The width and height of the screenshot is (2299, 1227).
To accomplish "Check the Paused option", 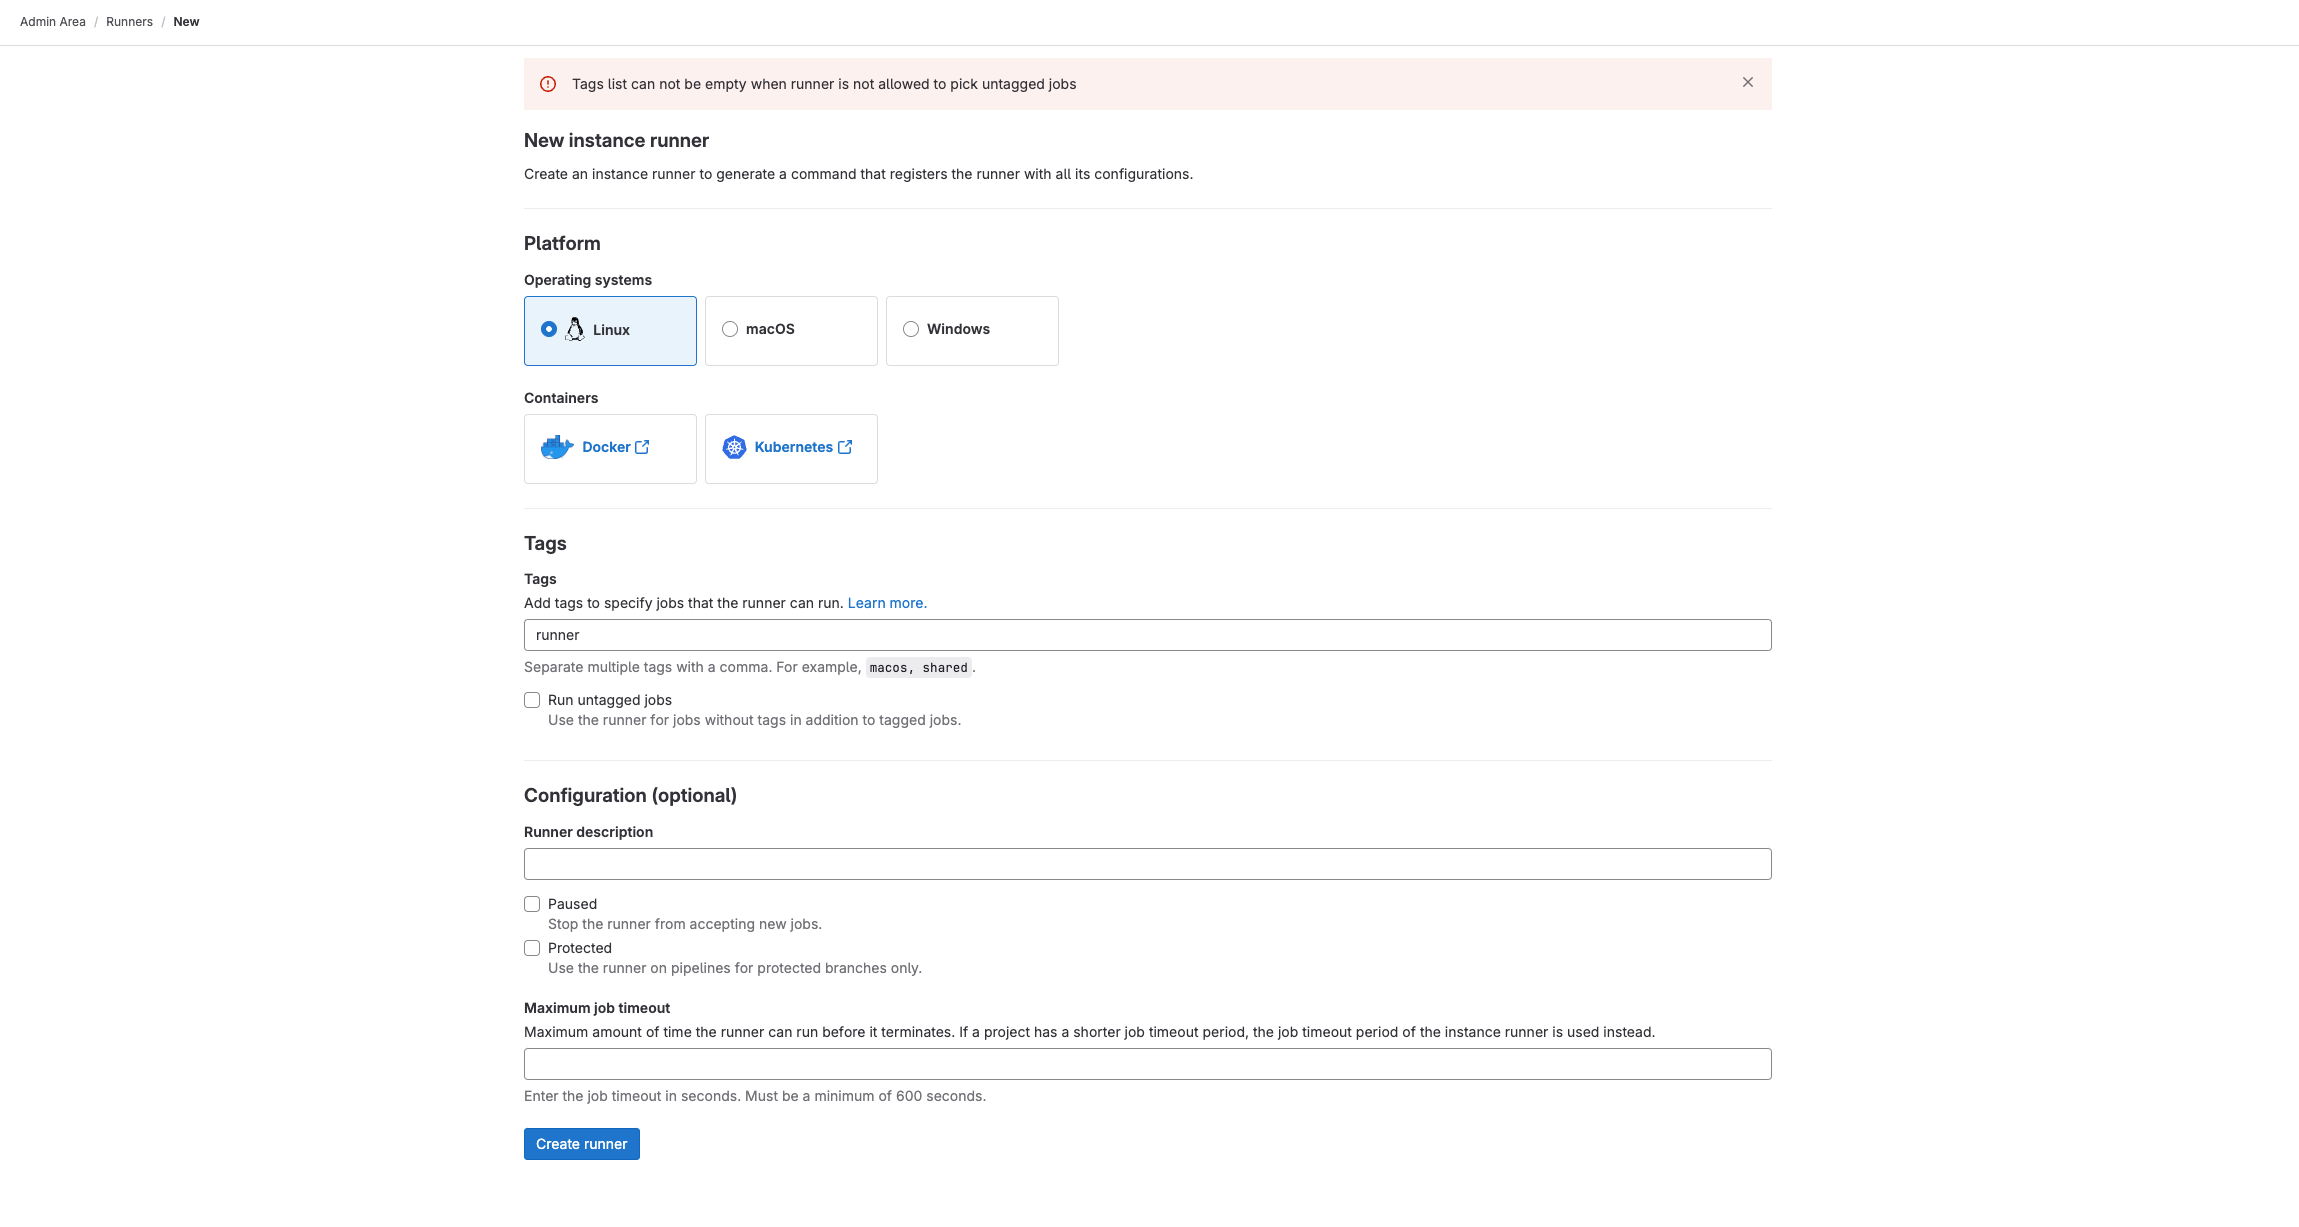I will [x=532, y=904].
